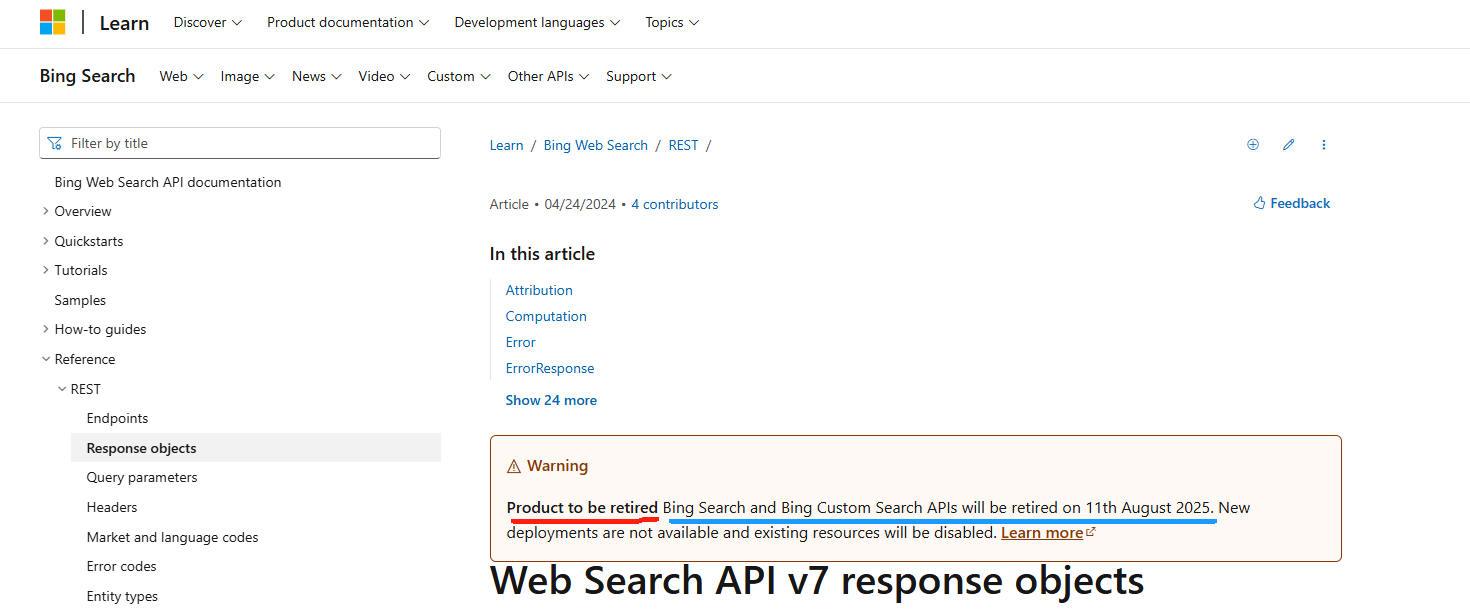Viewport: 1470px width, 613px height.
Task: Open the Video menu
Action: (384, 76)
